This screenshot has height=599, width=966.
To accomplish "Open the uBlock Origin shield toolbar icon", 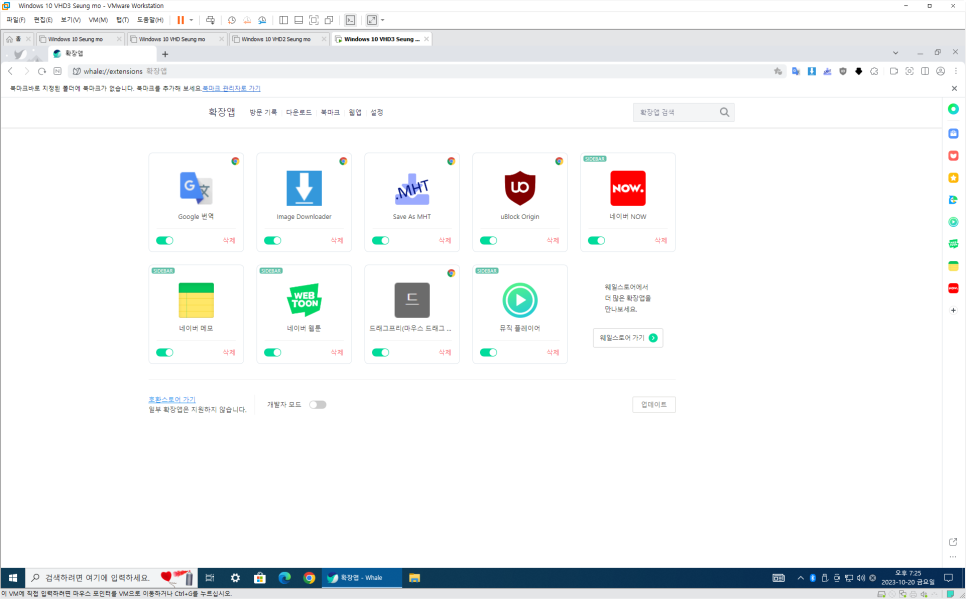I will (x=843, y=71).
